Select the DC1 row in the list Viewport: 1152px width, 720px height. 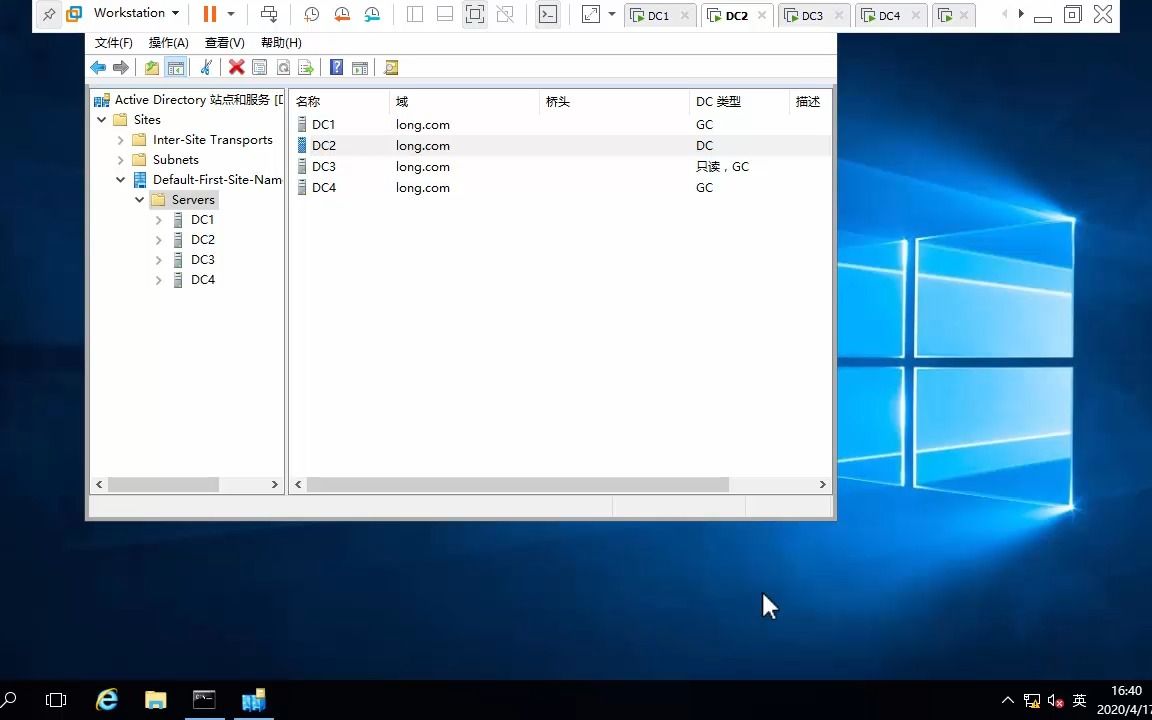tap(561, 124)
